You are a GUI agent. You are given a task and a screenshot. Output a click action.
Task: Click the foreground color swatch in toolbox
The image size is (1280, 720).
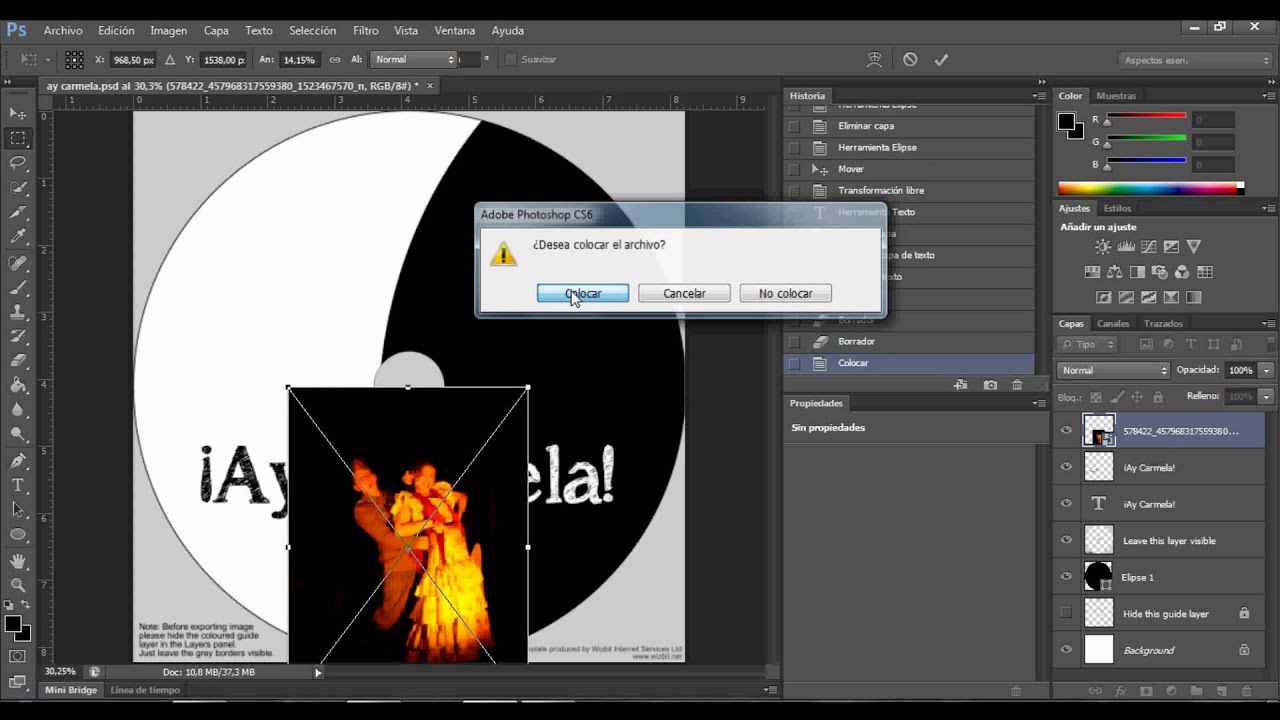(13, 624)
